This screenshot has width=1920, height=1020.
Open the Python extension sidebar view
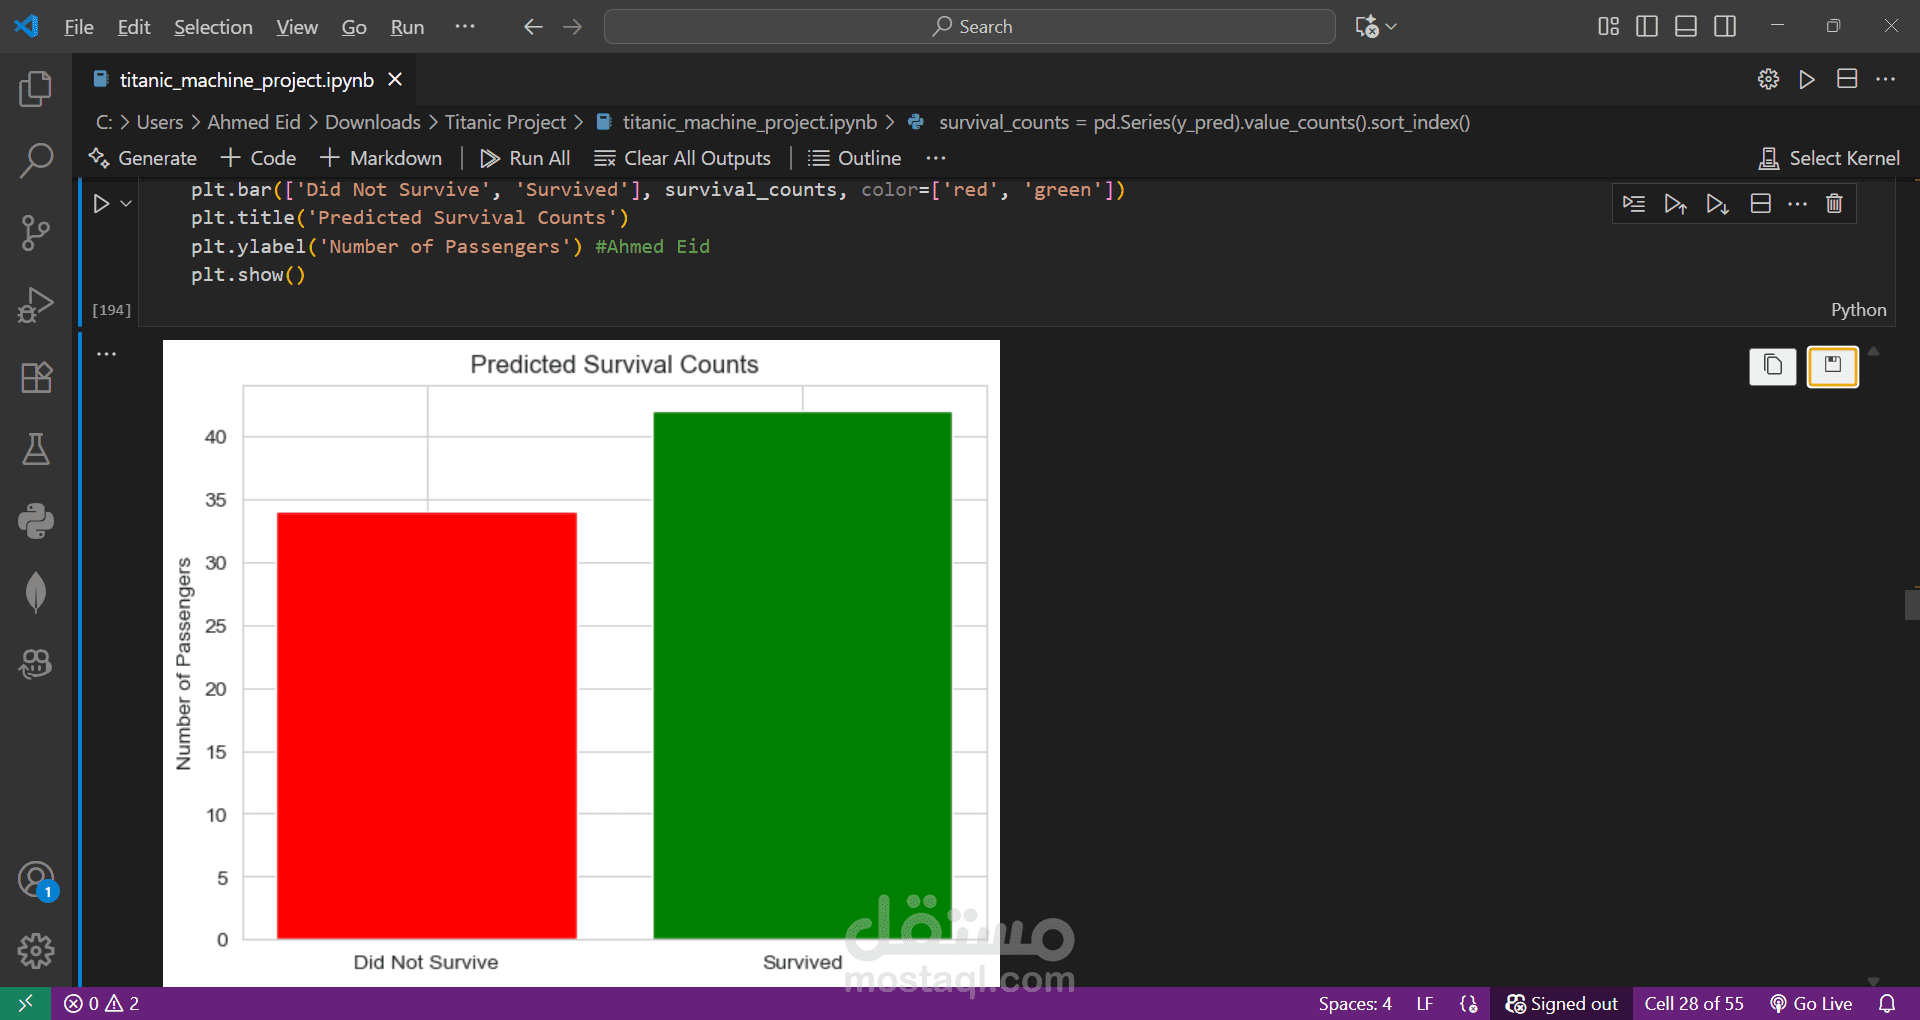36,521
